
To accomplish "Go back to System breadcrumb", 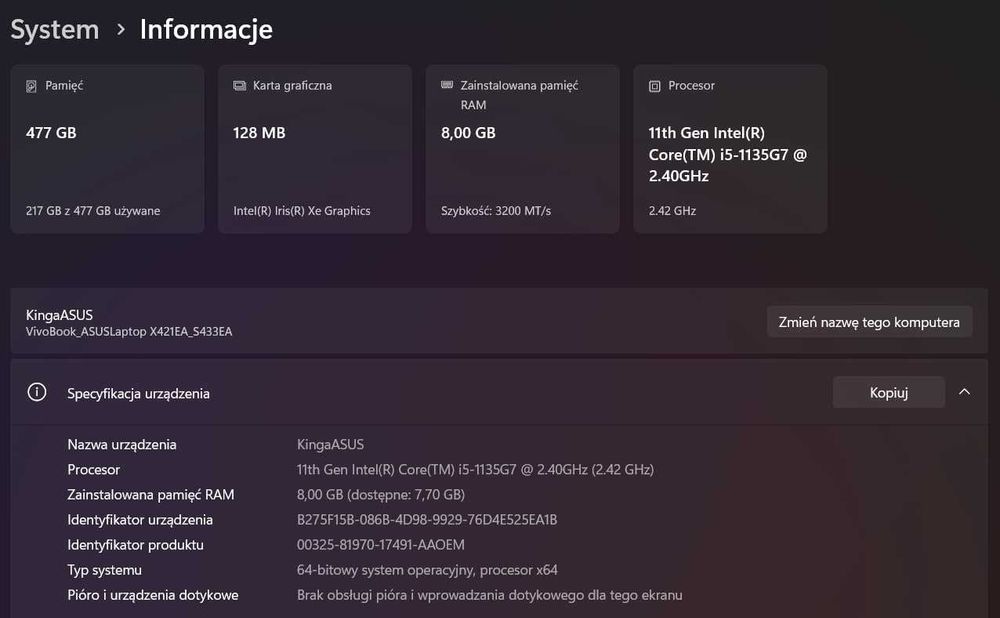I will coord(55,30).
